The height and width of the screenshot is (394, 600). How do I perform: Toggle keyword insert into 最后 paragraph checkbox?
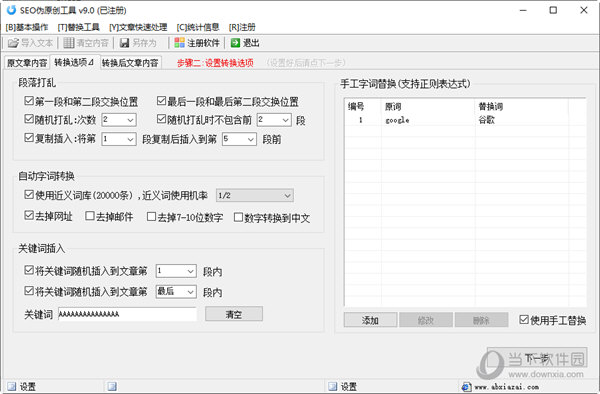click(x=29, y=291)
